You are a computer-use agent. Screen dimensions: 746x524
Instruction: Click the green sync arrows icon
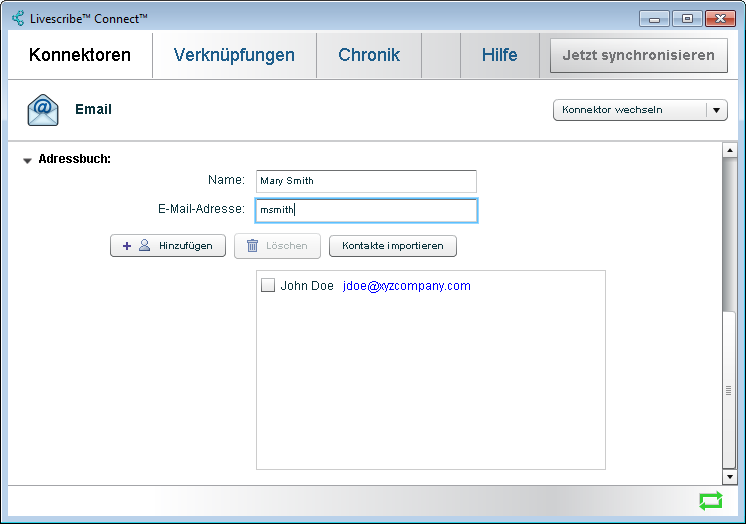[710, 501]
